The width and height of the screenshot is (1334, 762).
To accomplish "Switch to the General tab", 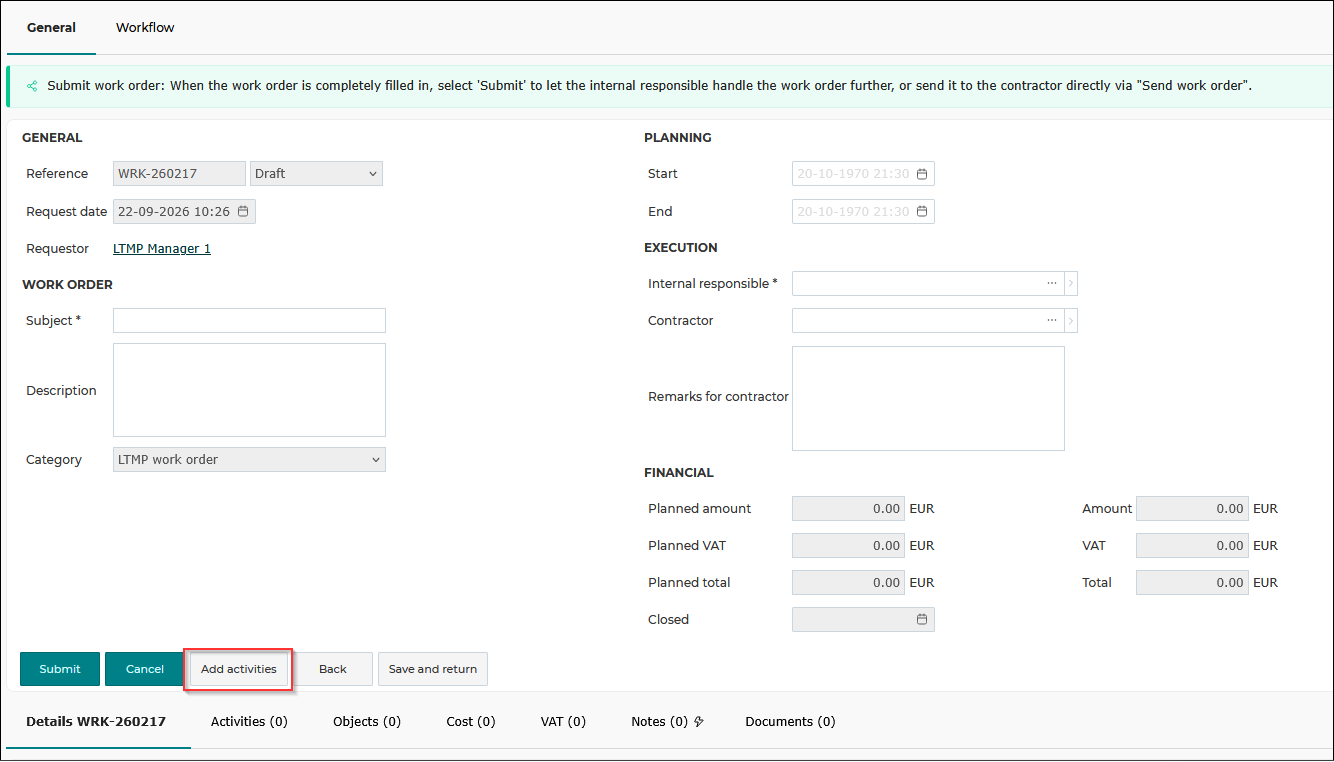I will [x=51, y=27].
